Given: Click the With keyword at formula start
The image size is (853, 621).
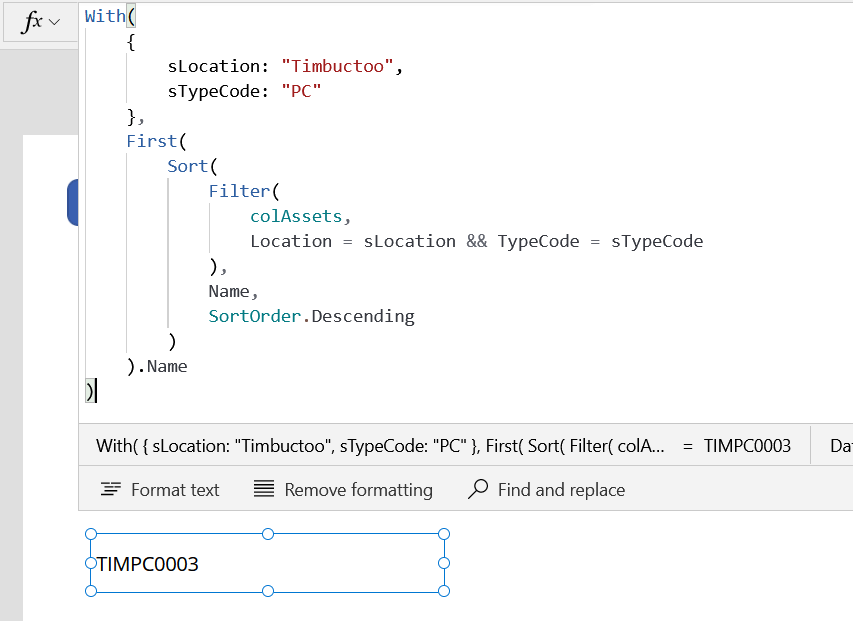Looking at the screenshot, I should 104,16.
